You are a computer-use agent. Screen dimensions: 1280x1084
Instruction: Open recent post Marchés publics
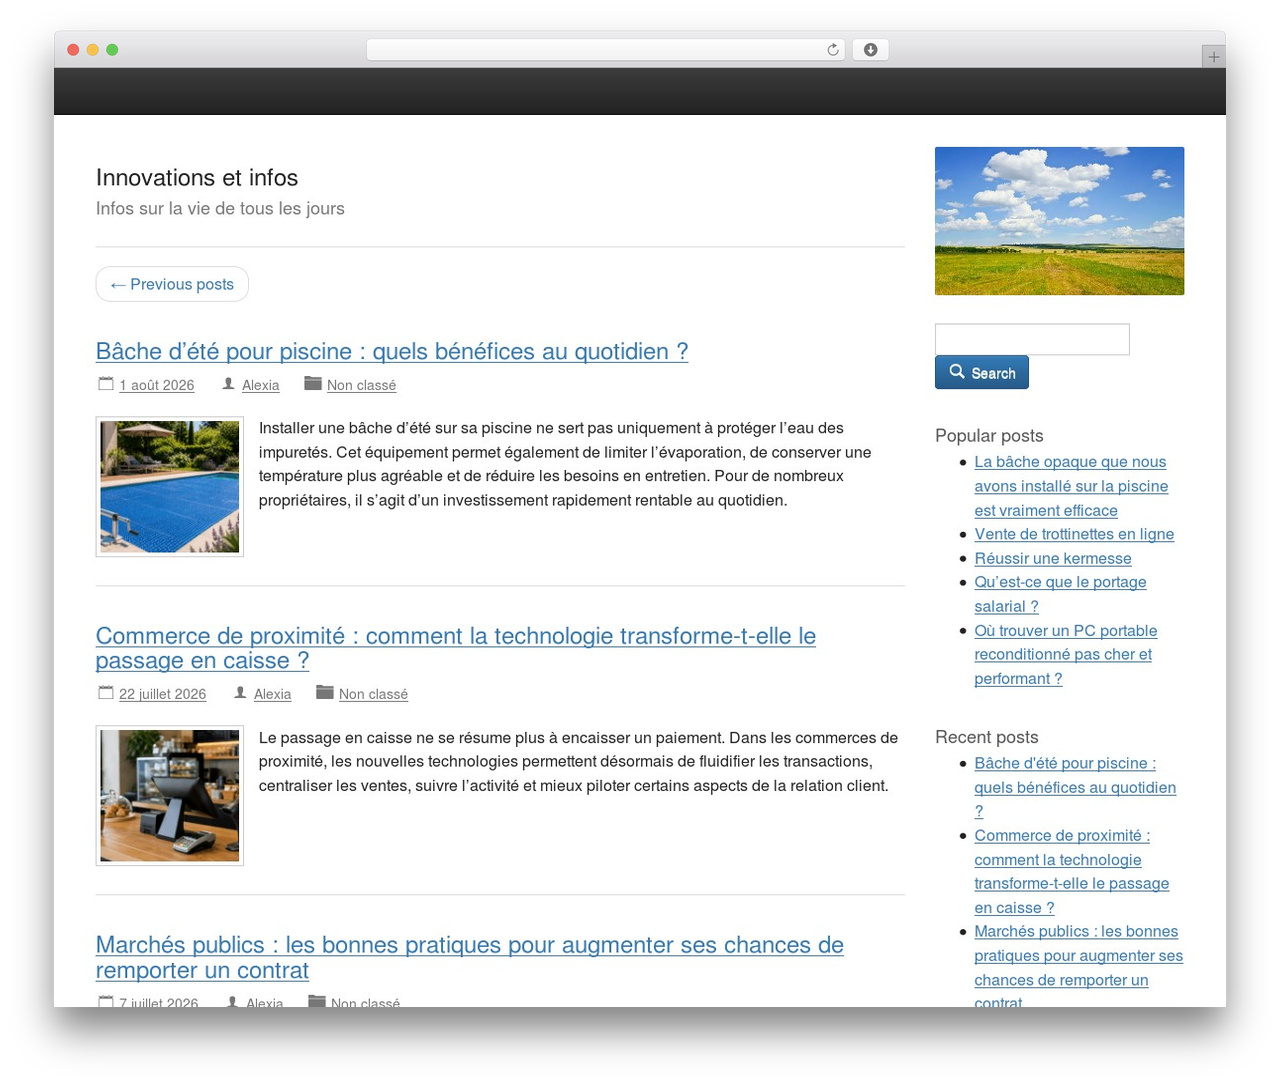(1079, 967)
